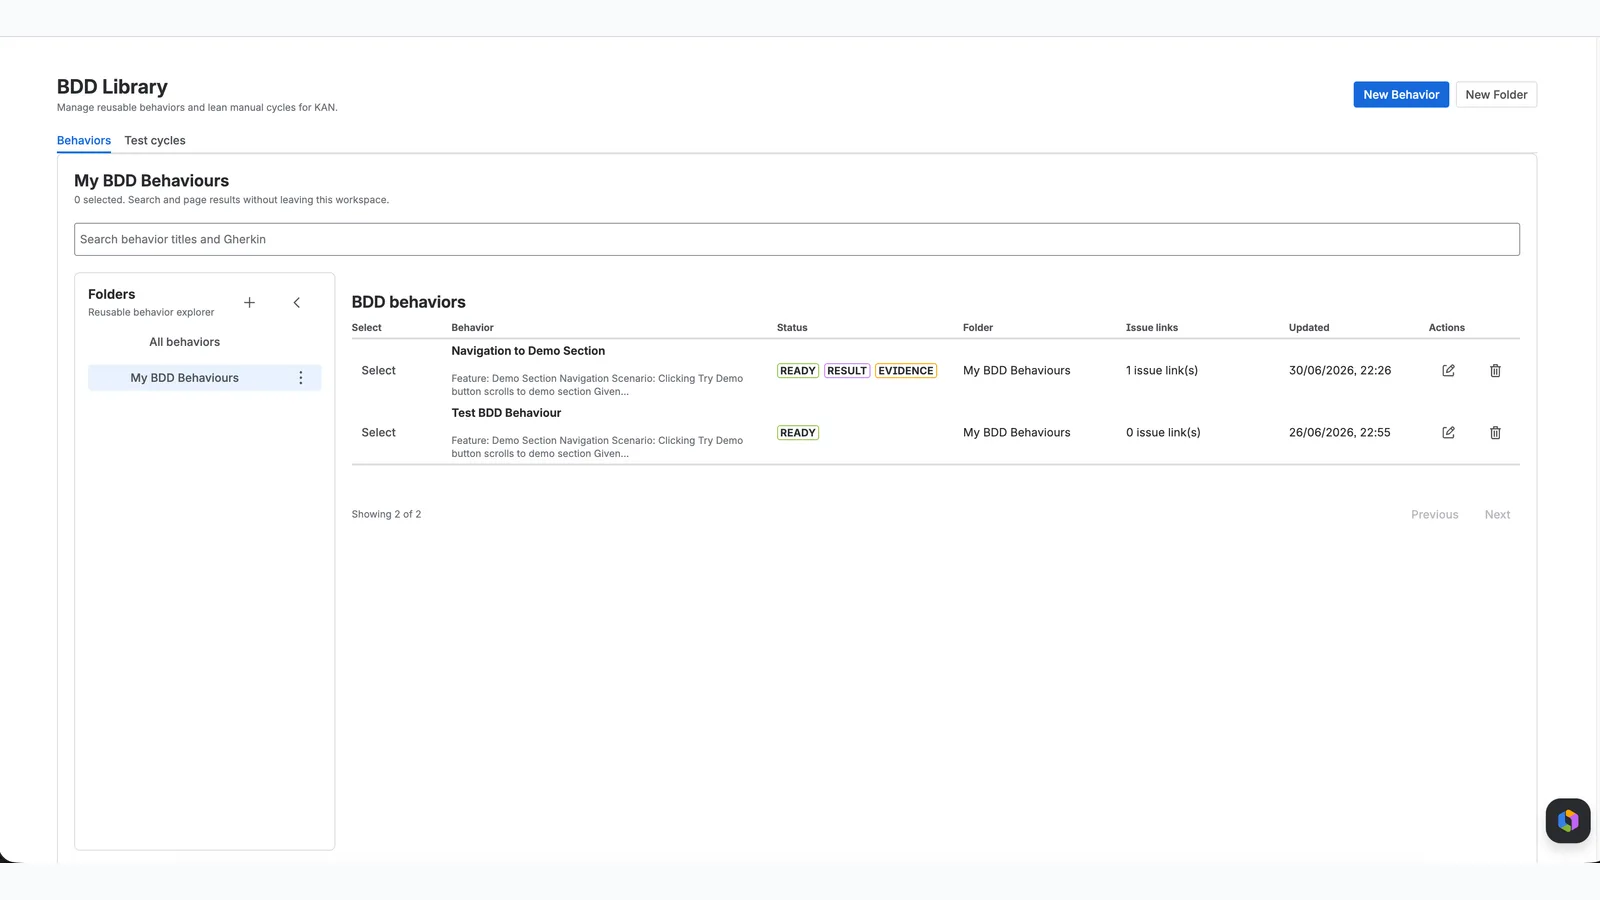Click the 1 issue link(s) cell
Viewport: 1600px width, 900px height.
tap(1162, 370)
